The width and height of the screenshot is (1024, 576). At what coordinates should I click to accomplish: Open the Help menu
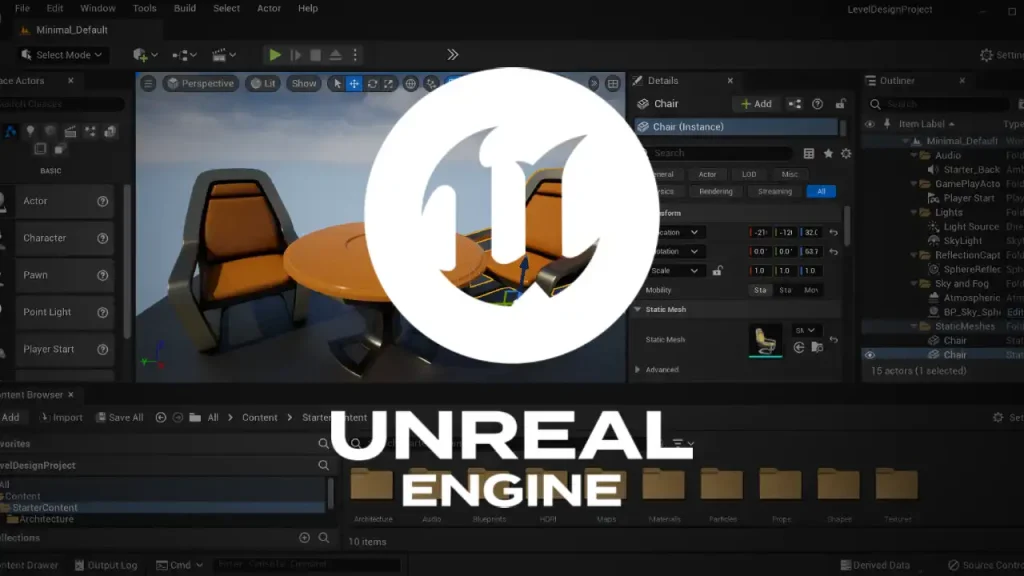click(308, 8)
